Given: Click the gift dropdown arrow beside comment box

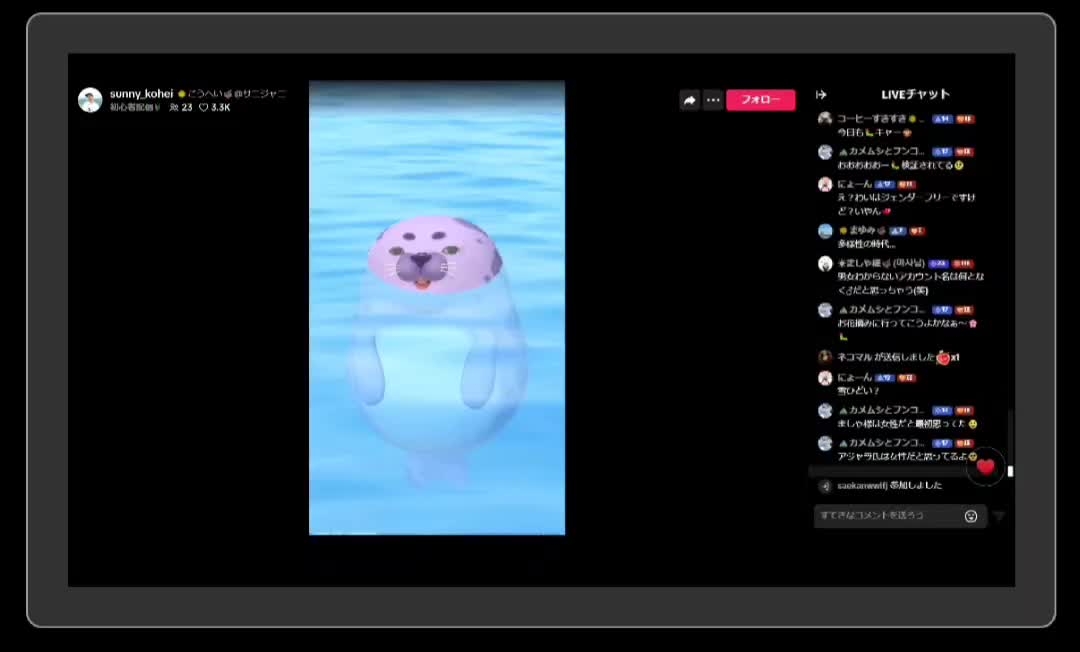Looking at the screenshot, I should [x=999, y=516].
